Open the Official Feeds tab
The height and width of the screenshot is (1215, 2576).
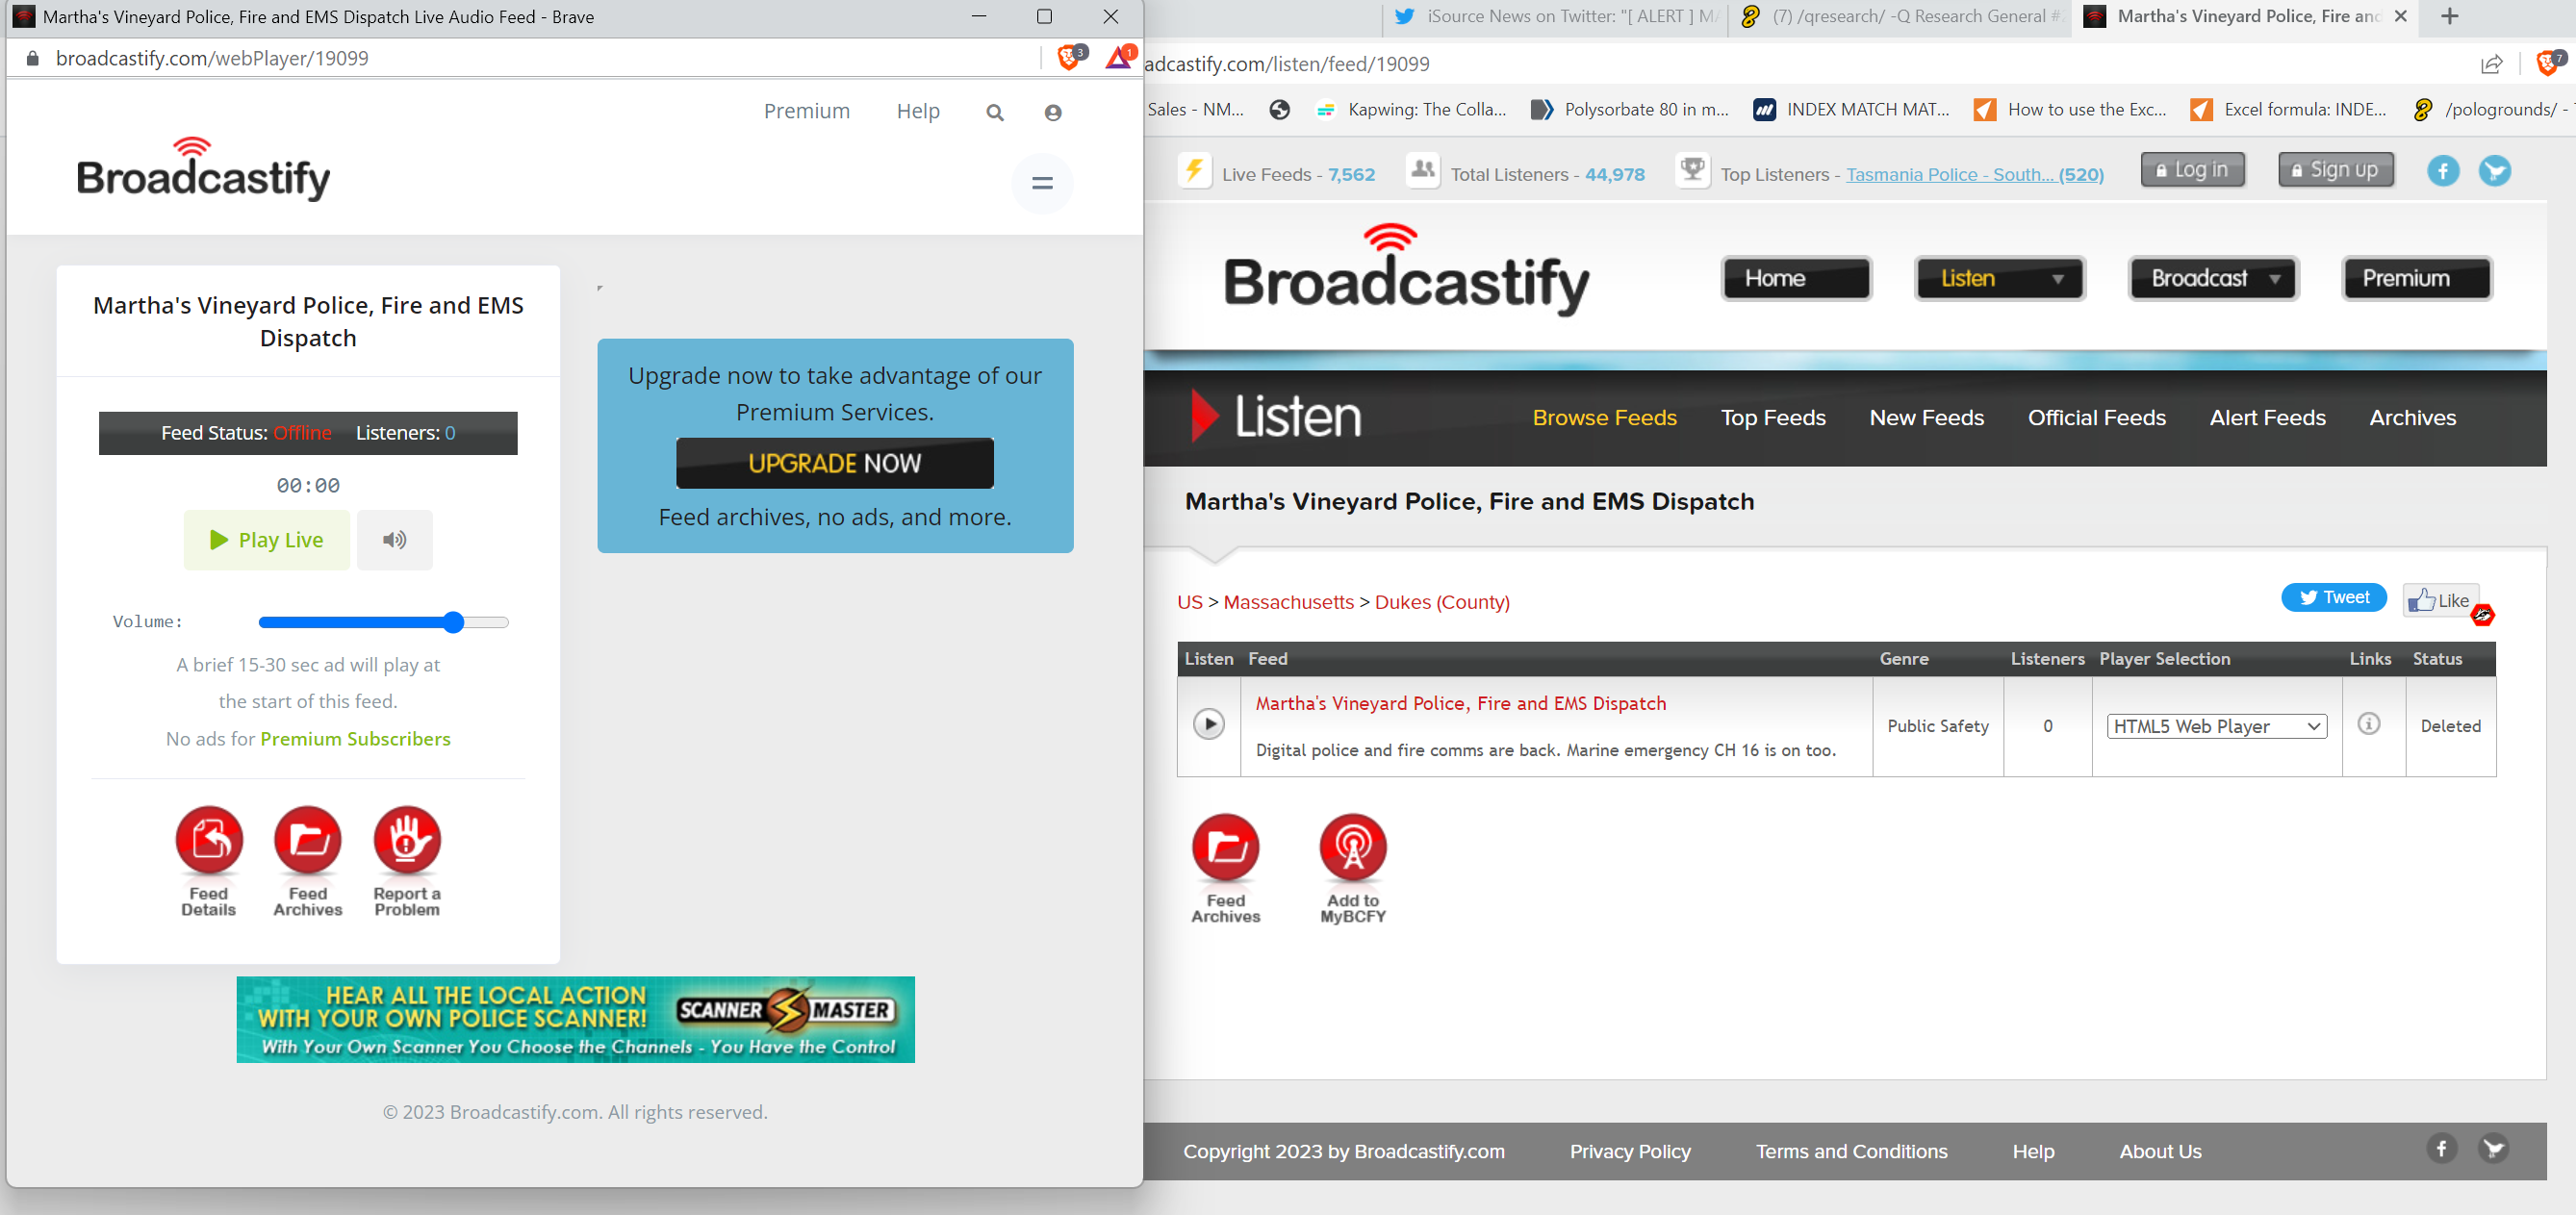point(2096,418)
